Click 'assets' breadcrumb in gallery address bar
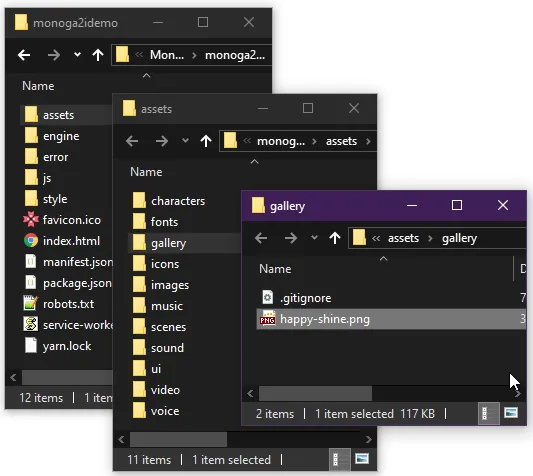Viewport: 533px width, 476px height. tap(403, 238)
